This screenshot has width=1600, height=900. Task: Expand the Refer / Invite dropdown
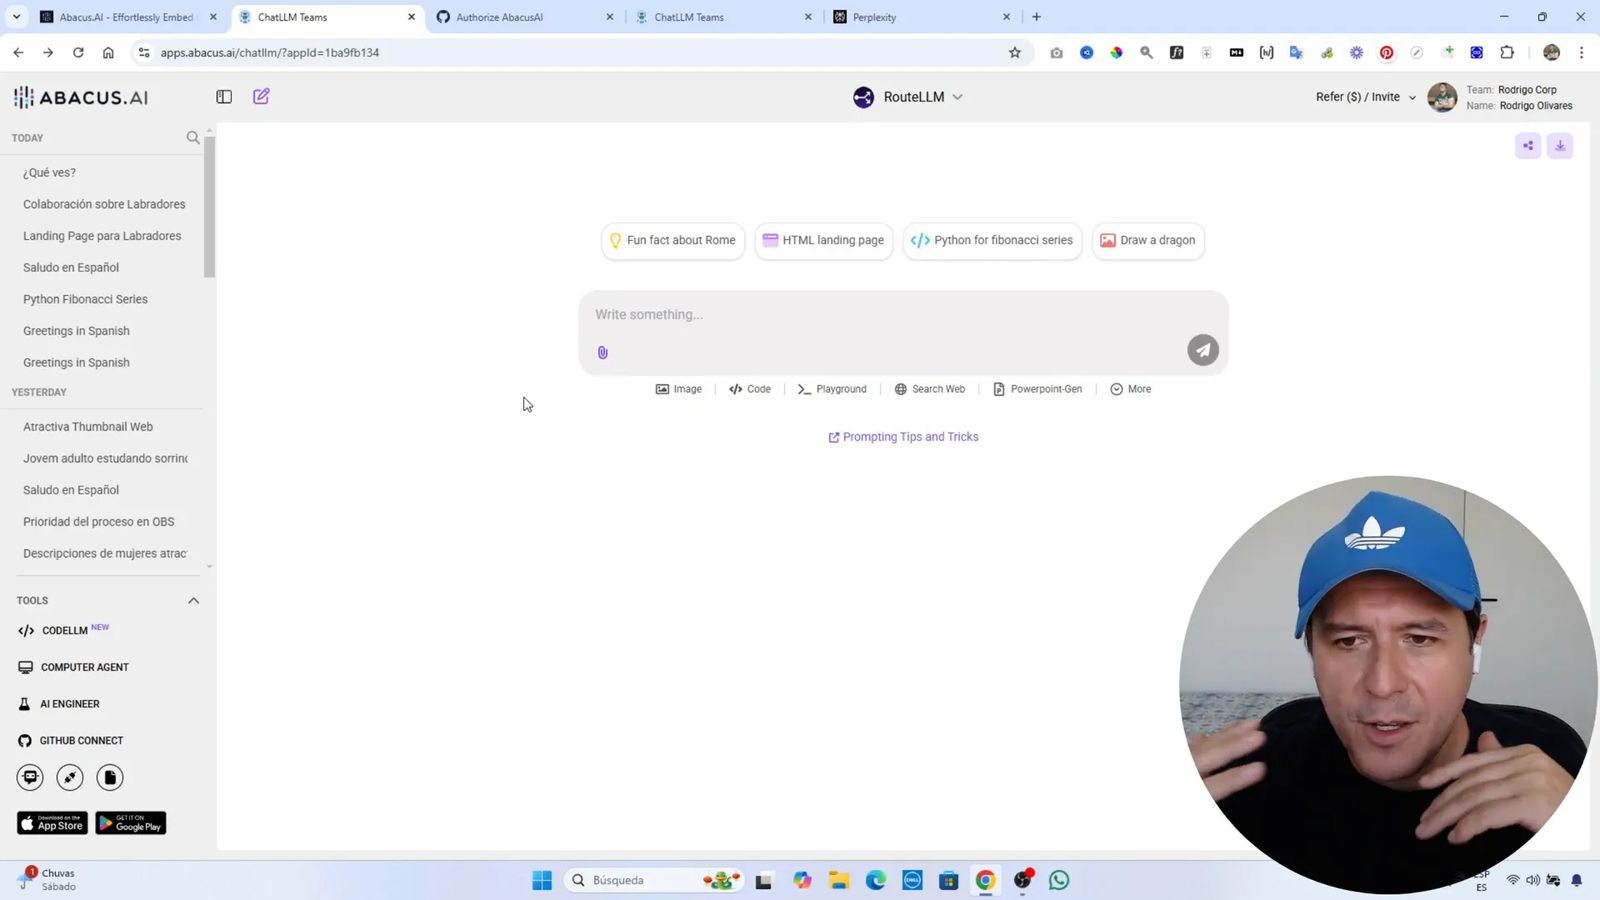pyautogui.click(x=1364, y=96)
